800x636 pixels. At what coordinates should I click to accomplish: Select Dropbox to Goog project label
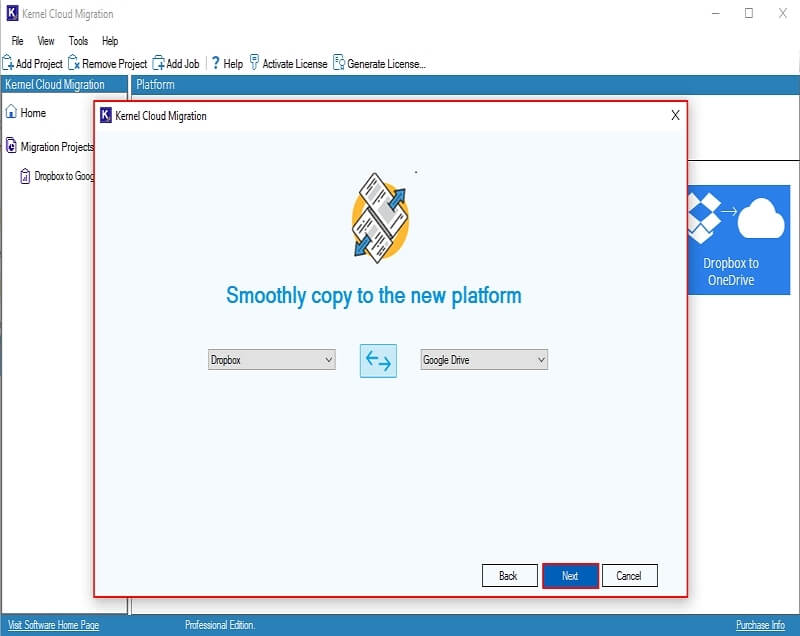[x=64, y=176]
